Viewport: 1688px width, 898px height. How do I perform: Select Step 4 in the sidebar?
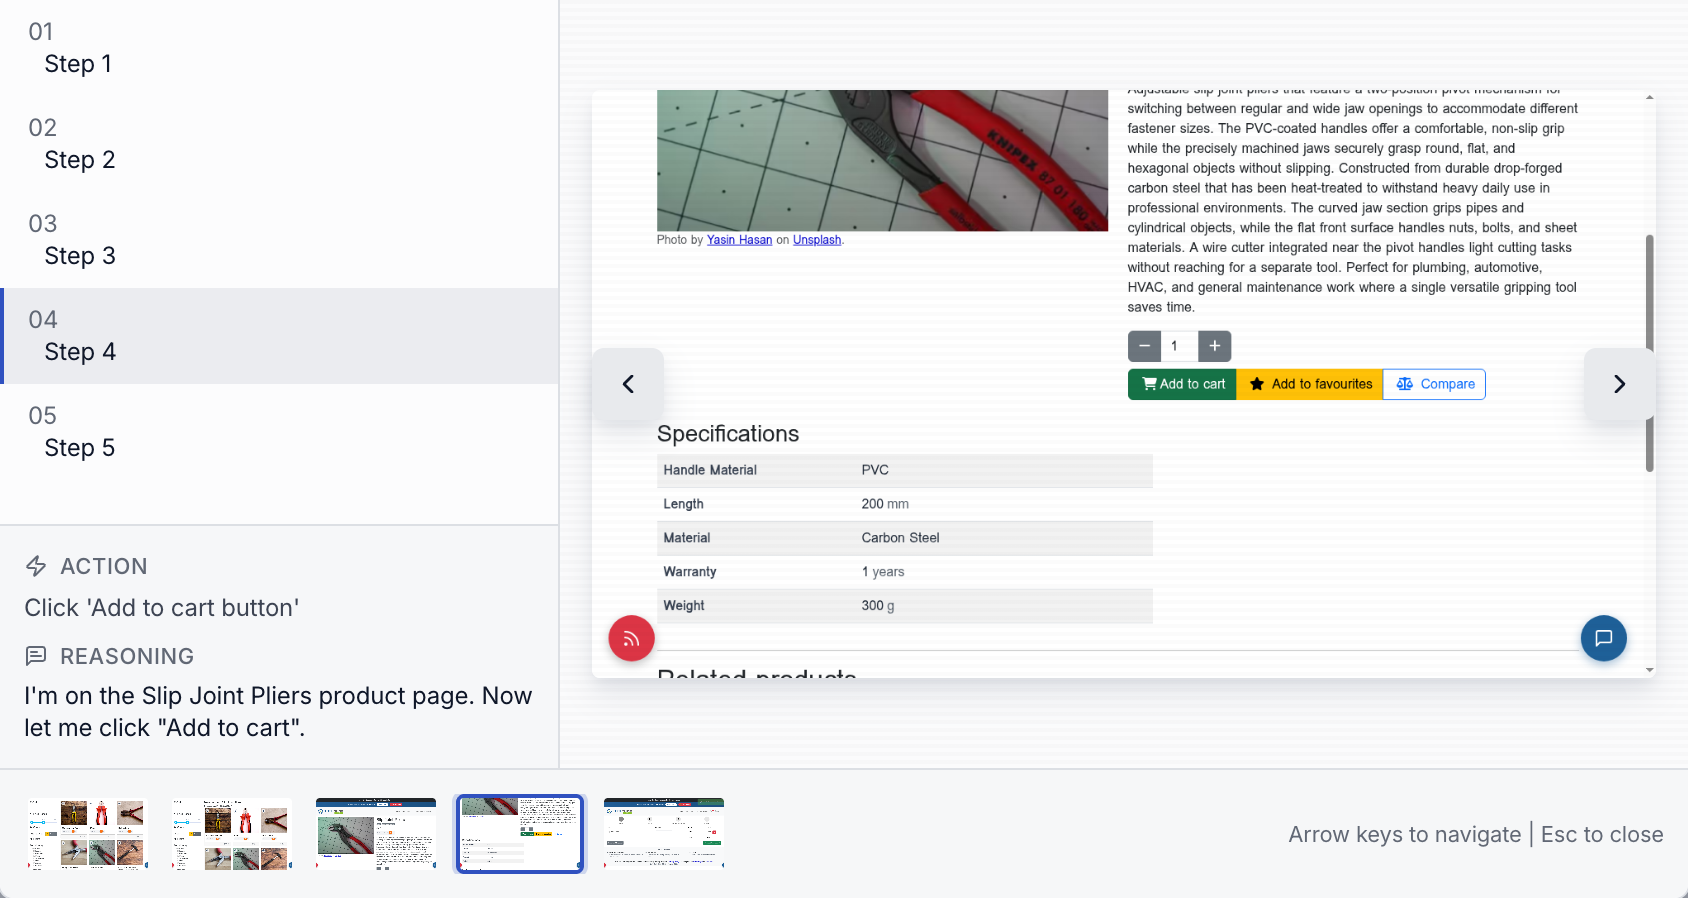tap(279, 336)
